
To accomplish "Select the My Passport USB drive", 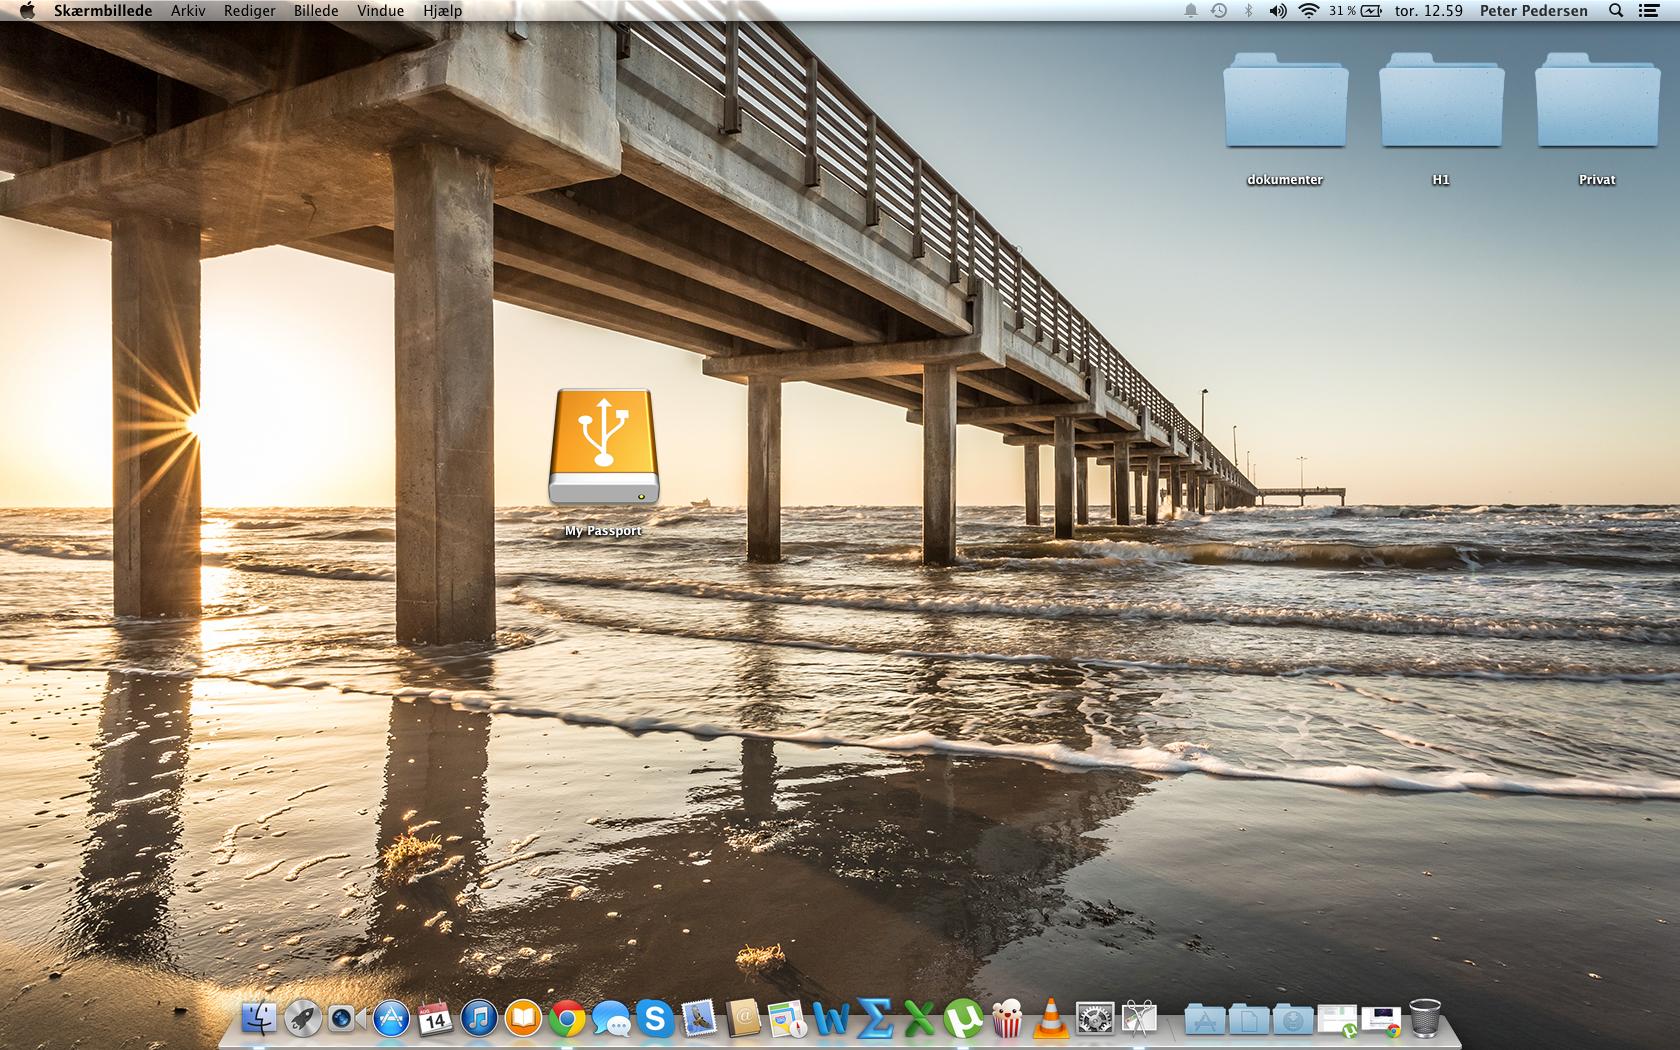I will pos(603,448).
